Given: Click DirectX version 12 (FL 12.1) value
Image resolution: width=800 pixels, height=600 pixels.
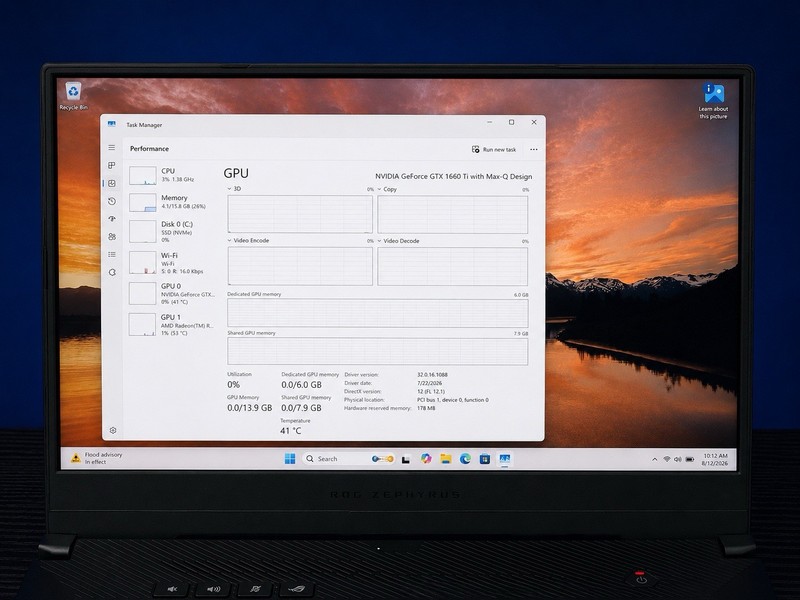Looking at the screenshot, I should (431, 391).
